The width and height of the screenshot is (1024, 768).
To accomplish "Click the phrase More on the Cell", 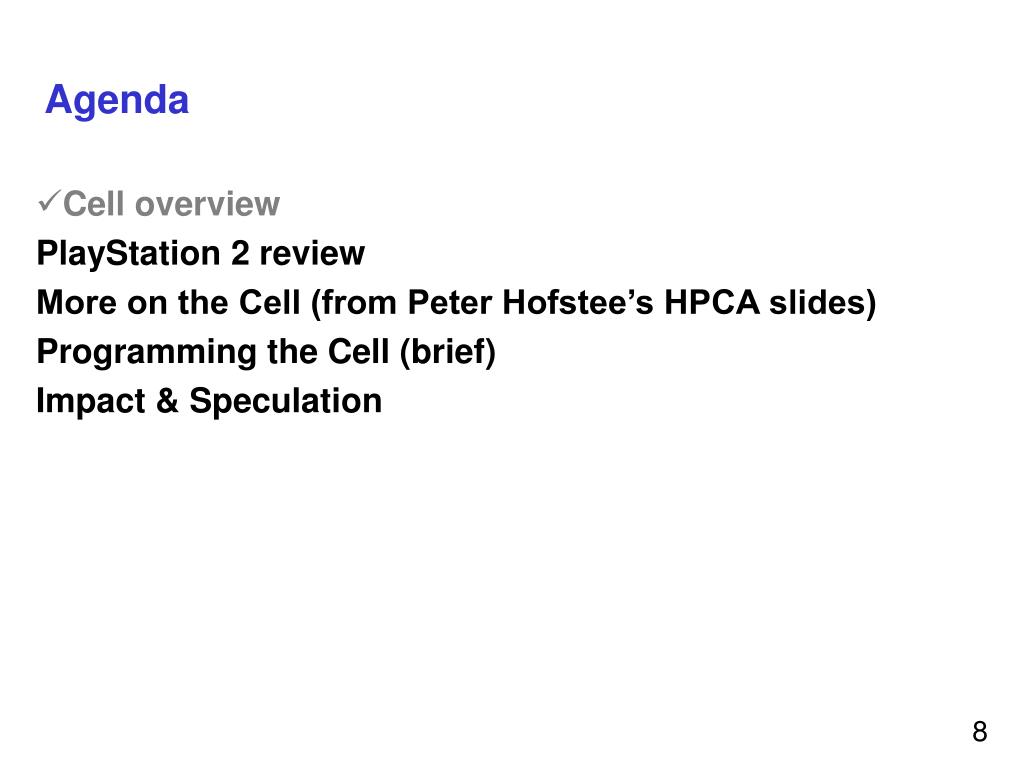I will tap(168, 302).
